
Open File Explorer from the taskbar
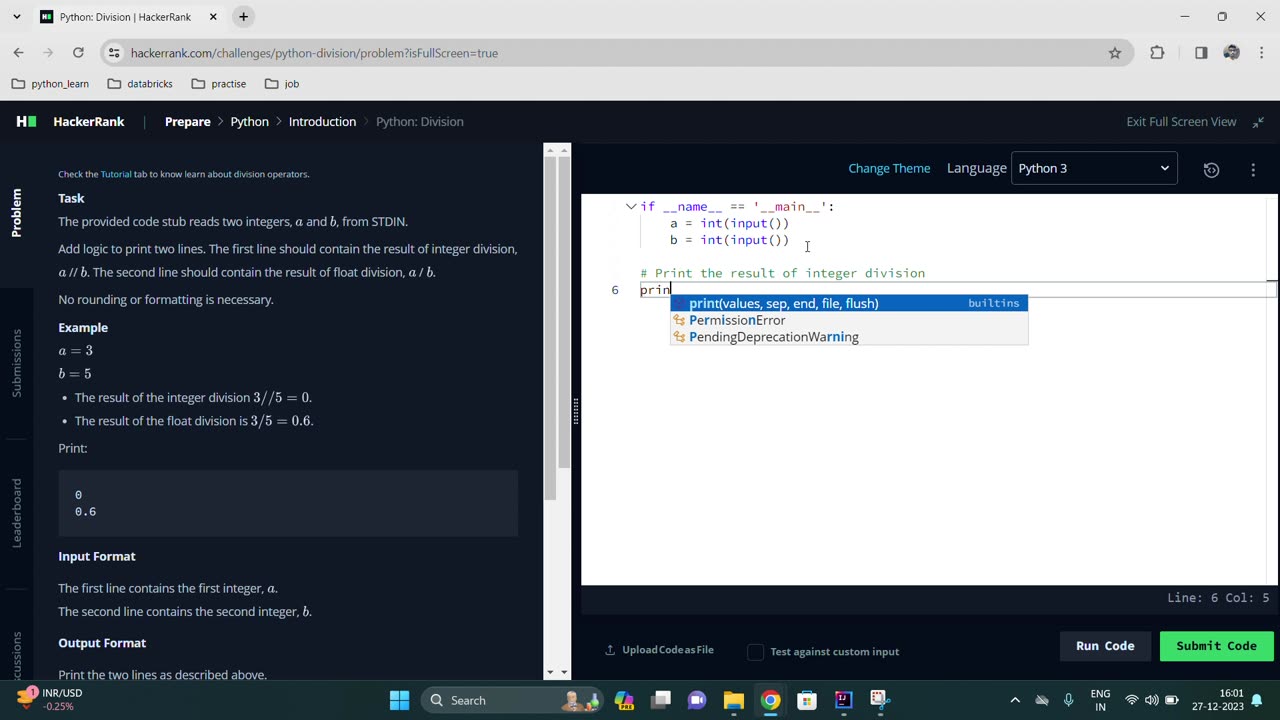(733, 700)
